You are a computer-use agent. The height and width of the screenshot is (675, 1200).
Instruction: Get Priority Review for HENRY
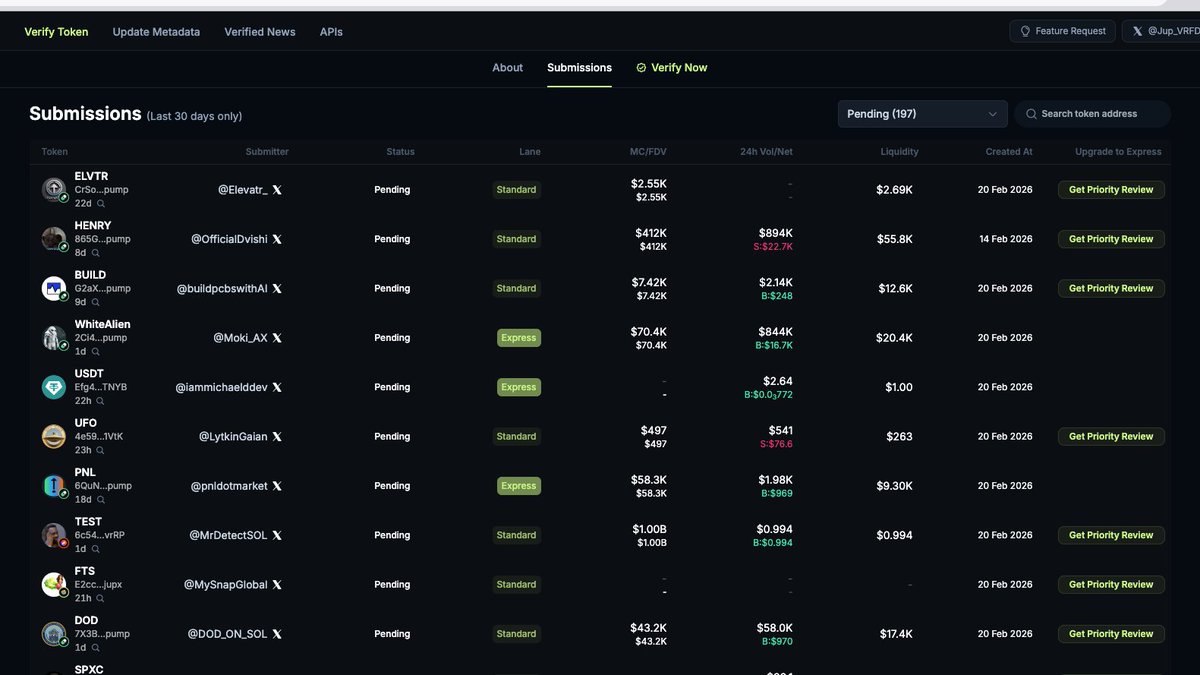tap(1111, 239)
